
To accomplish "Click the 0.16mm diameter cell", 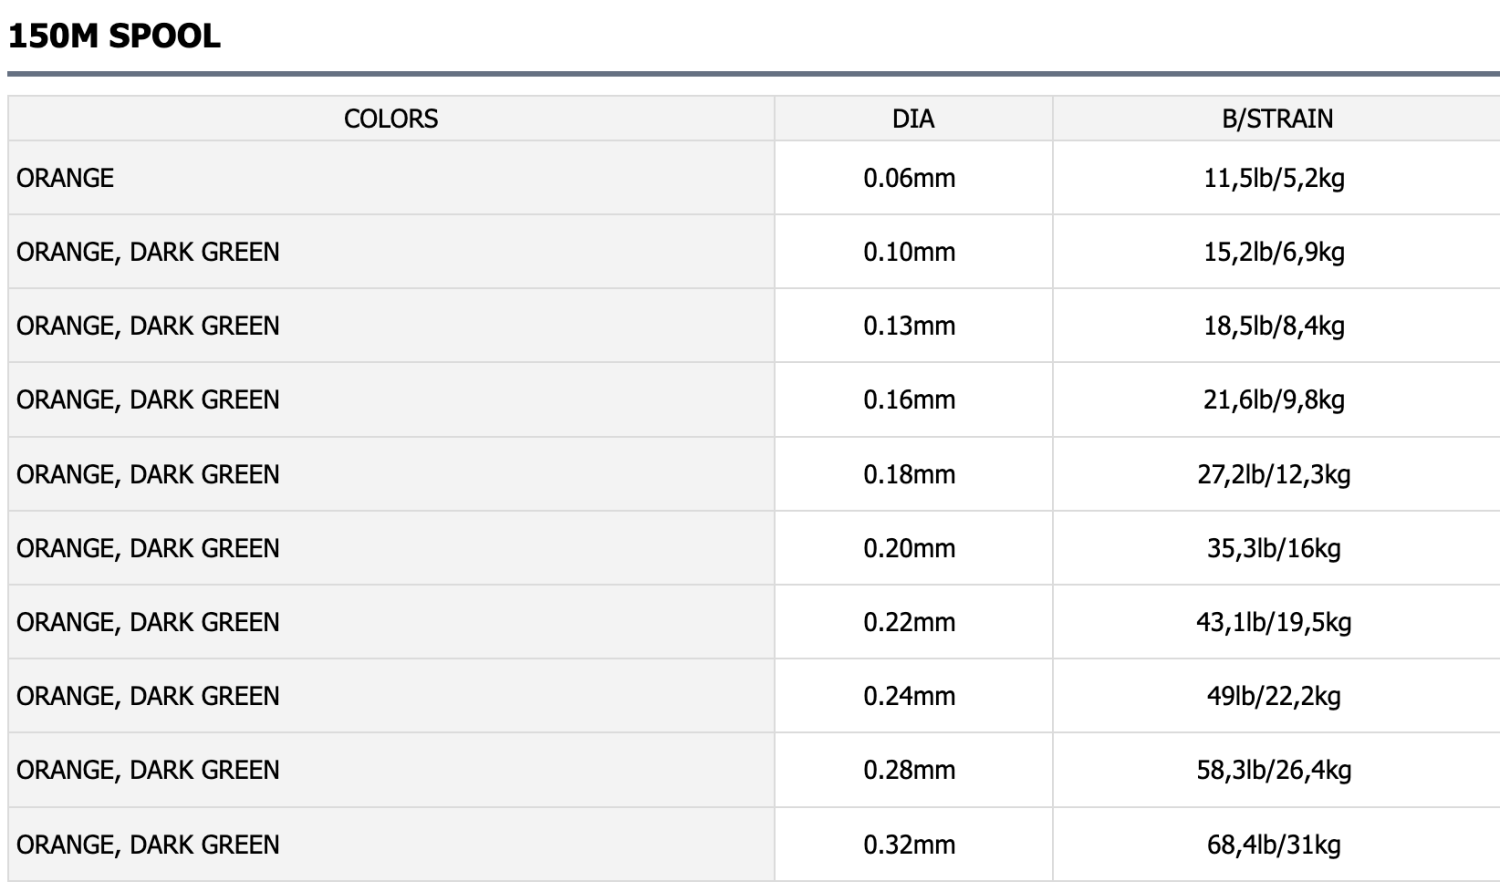I will [x=909, y=400].
